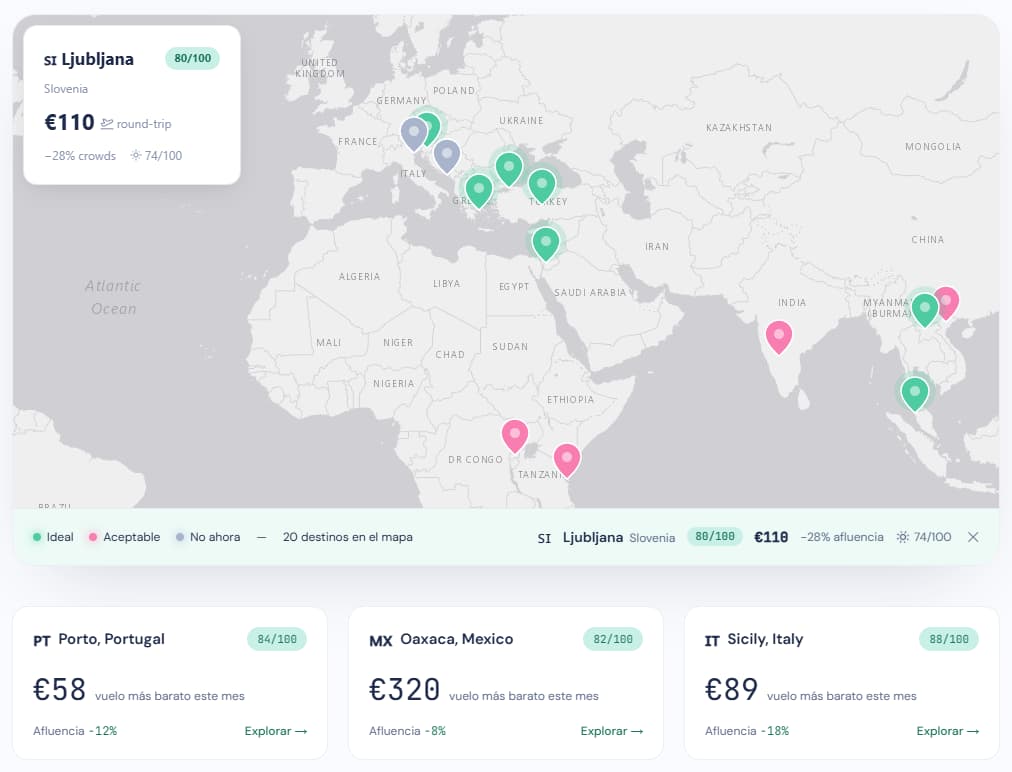
Task: Click 'Afluencia -12%' on Porto card
Action: point(75,731)
